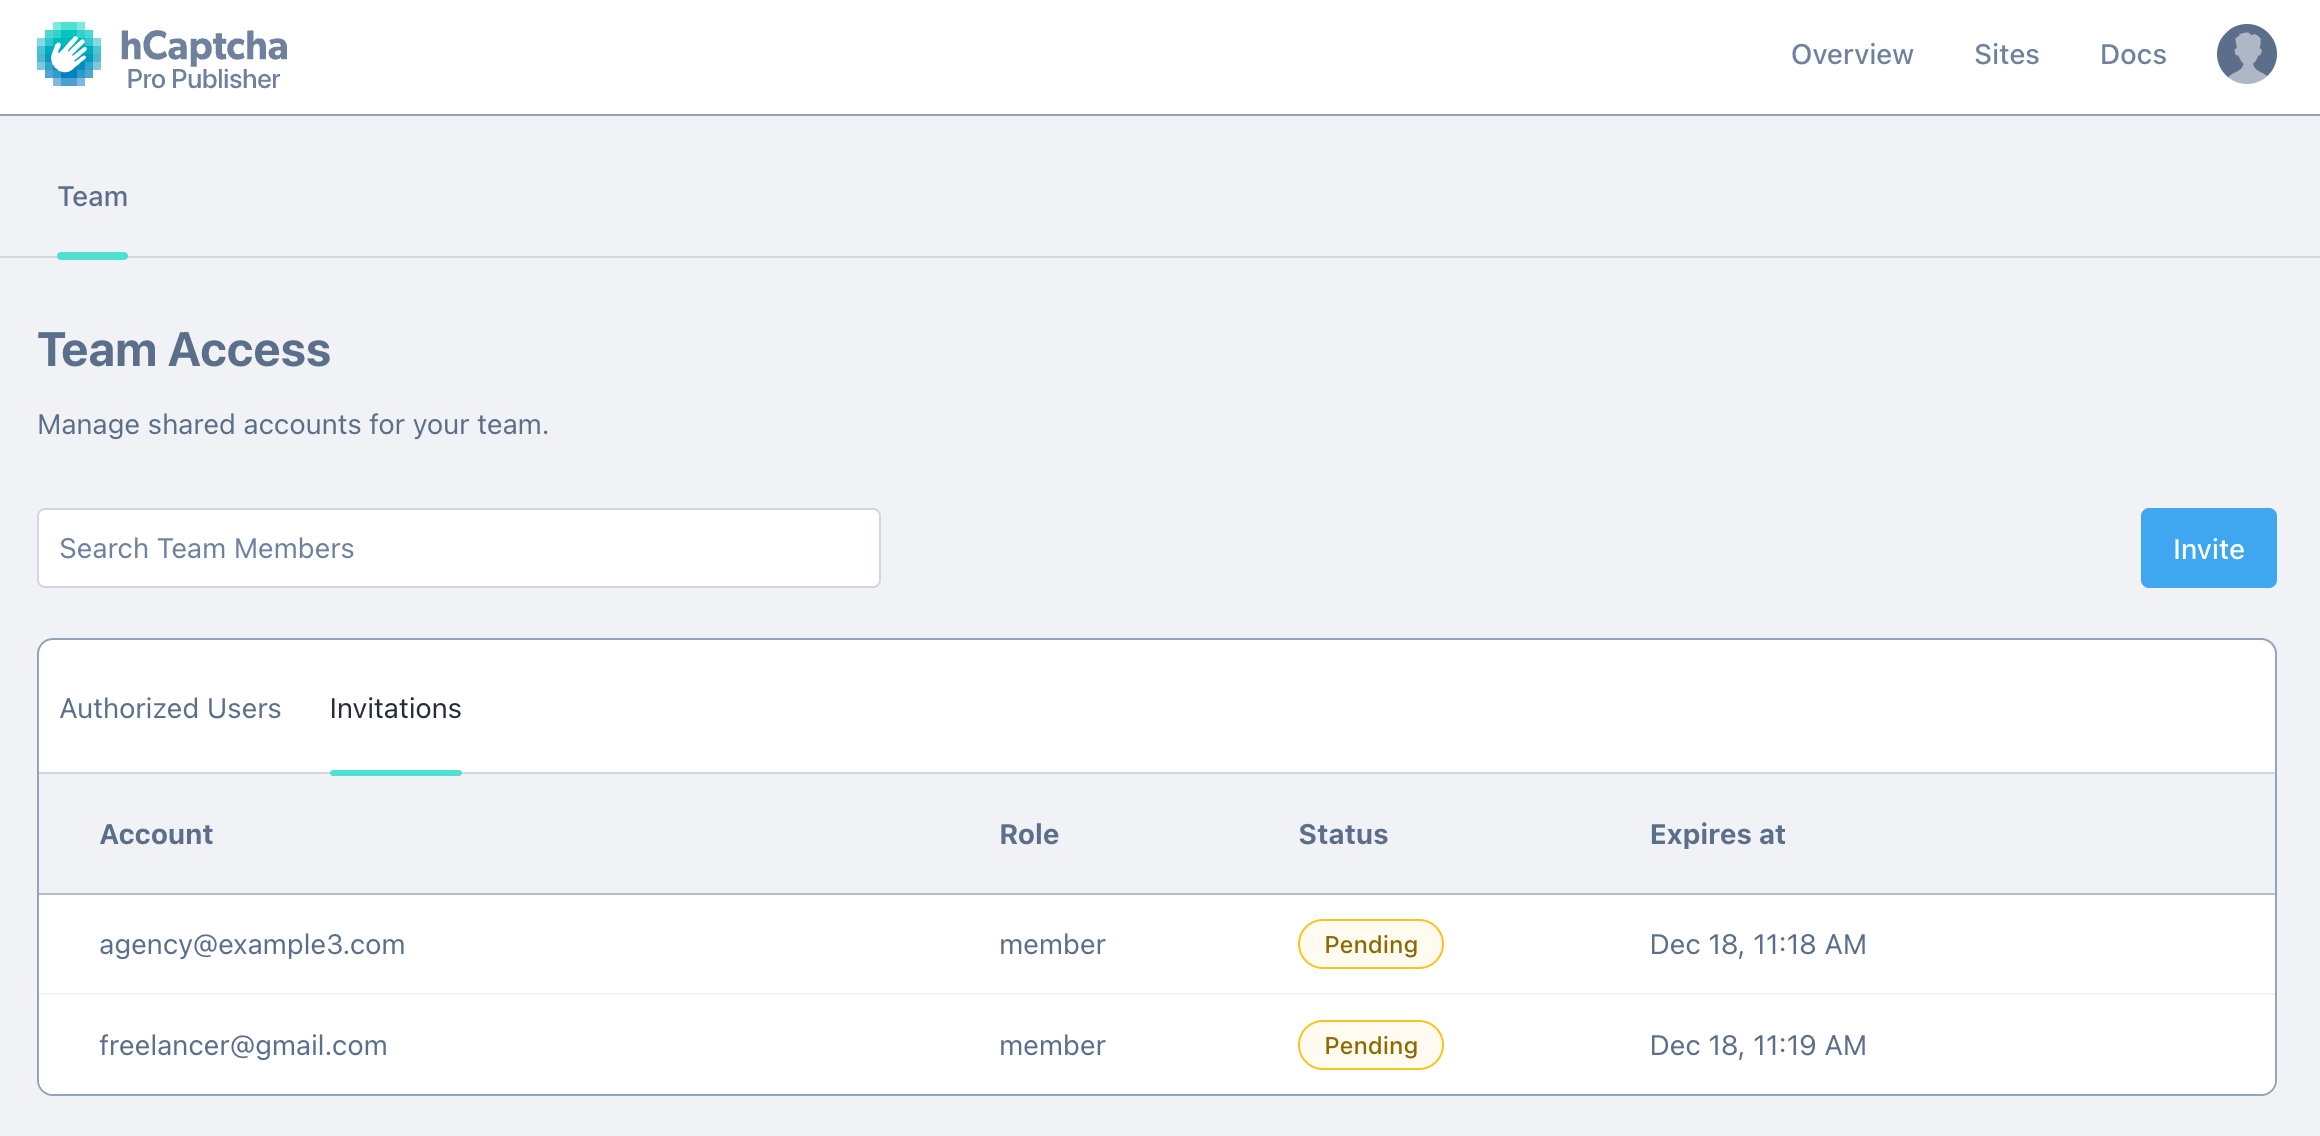The image size is (2320, 1136).
Task: Click the Account column header
Action: 156,834
